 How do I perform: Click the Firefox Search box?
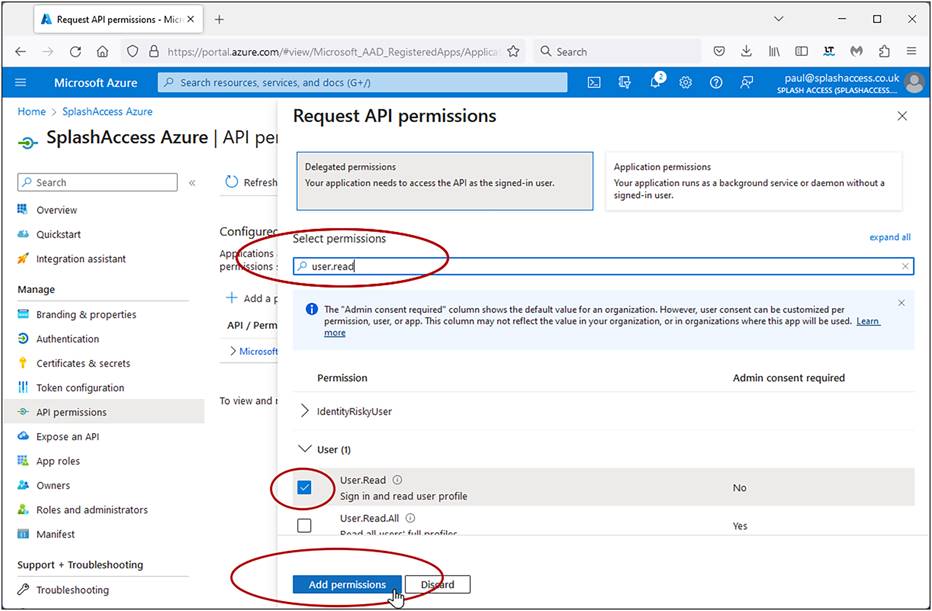pos(618,52)
